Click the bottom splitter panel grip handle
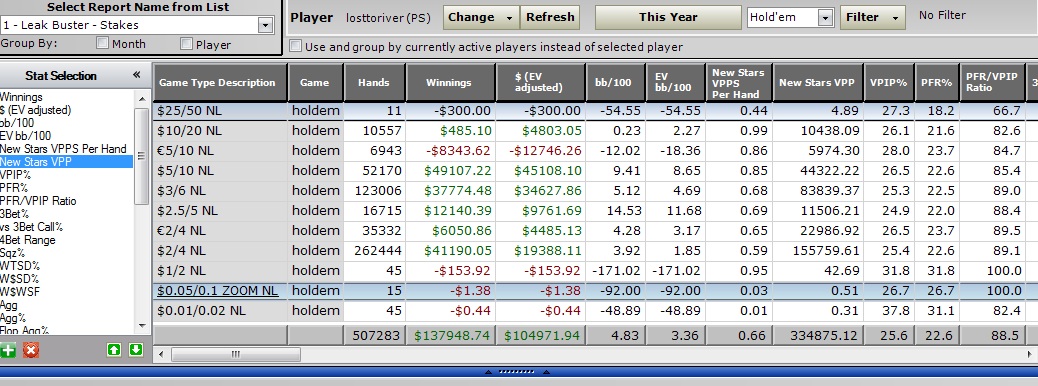The height and width of the screenshot is (386, 1038). pyautogui.click(x=518, y=371)
